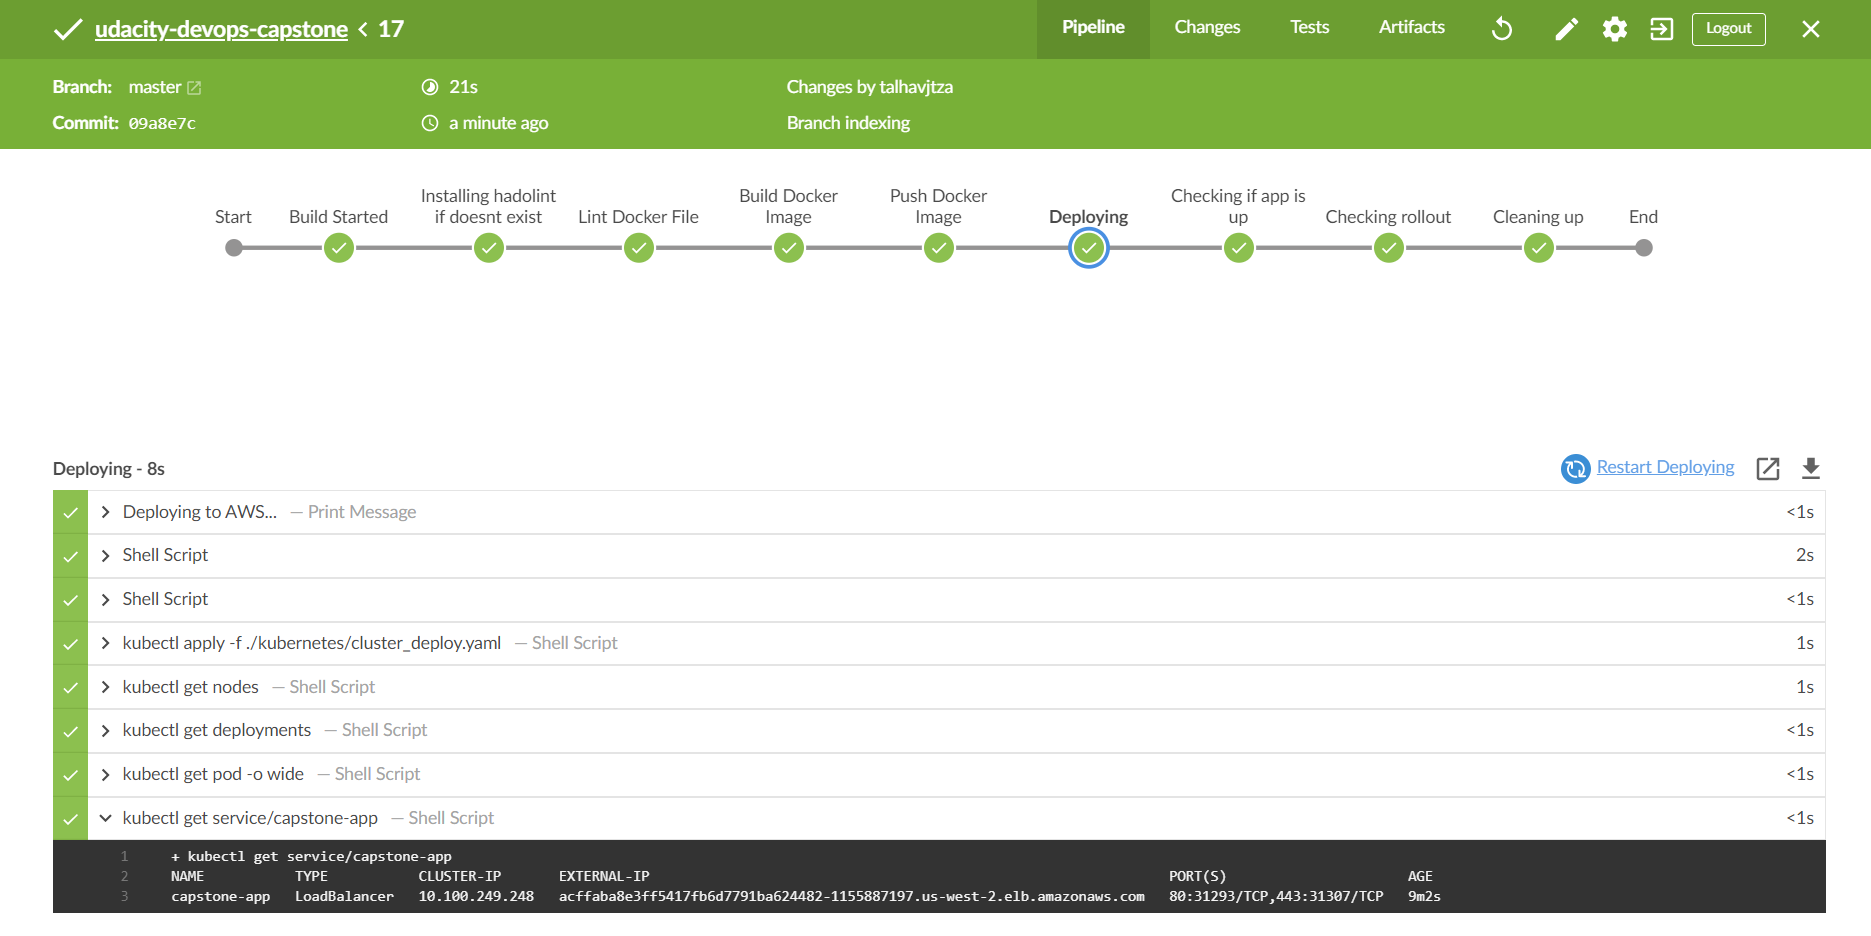Click the Print Message label
Image resolution: width=1871 pixels, height=936 pixels.
click(362, 512)
